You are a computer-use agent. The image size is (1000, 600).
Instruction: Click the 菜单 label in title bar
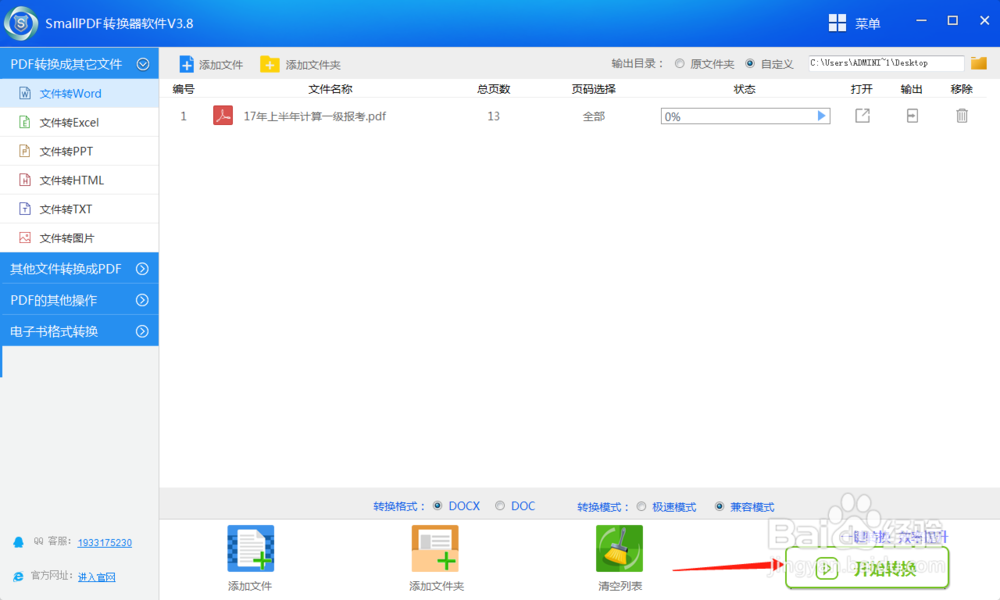867,24
